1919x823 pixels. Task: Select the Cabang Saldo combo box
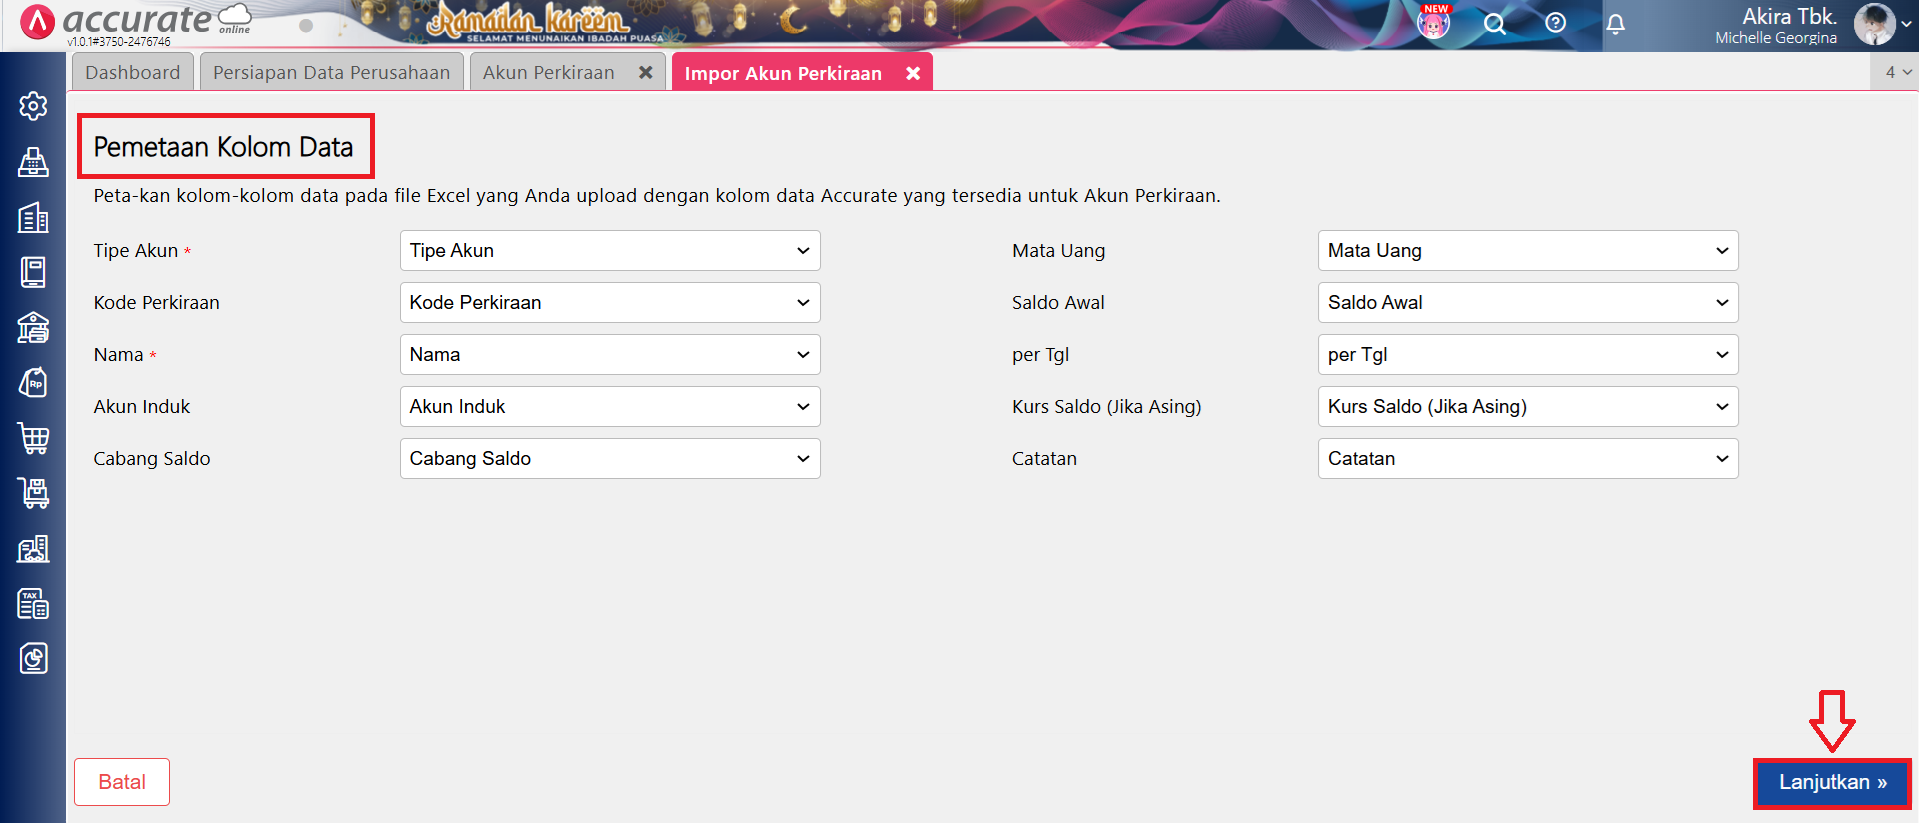tap(609, 459)
